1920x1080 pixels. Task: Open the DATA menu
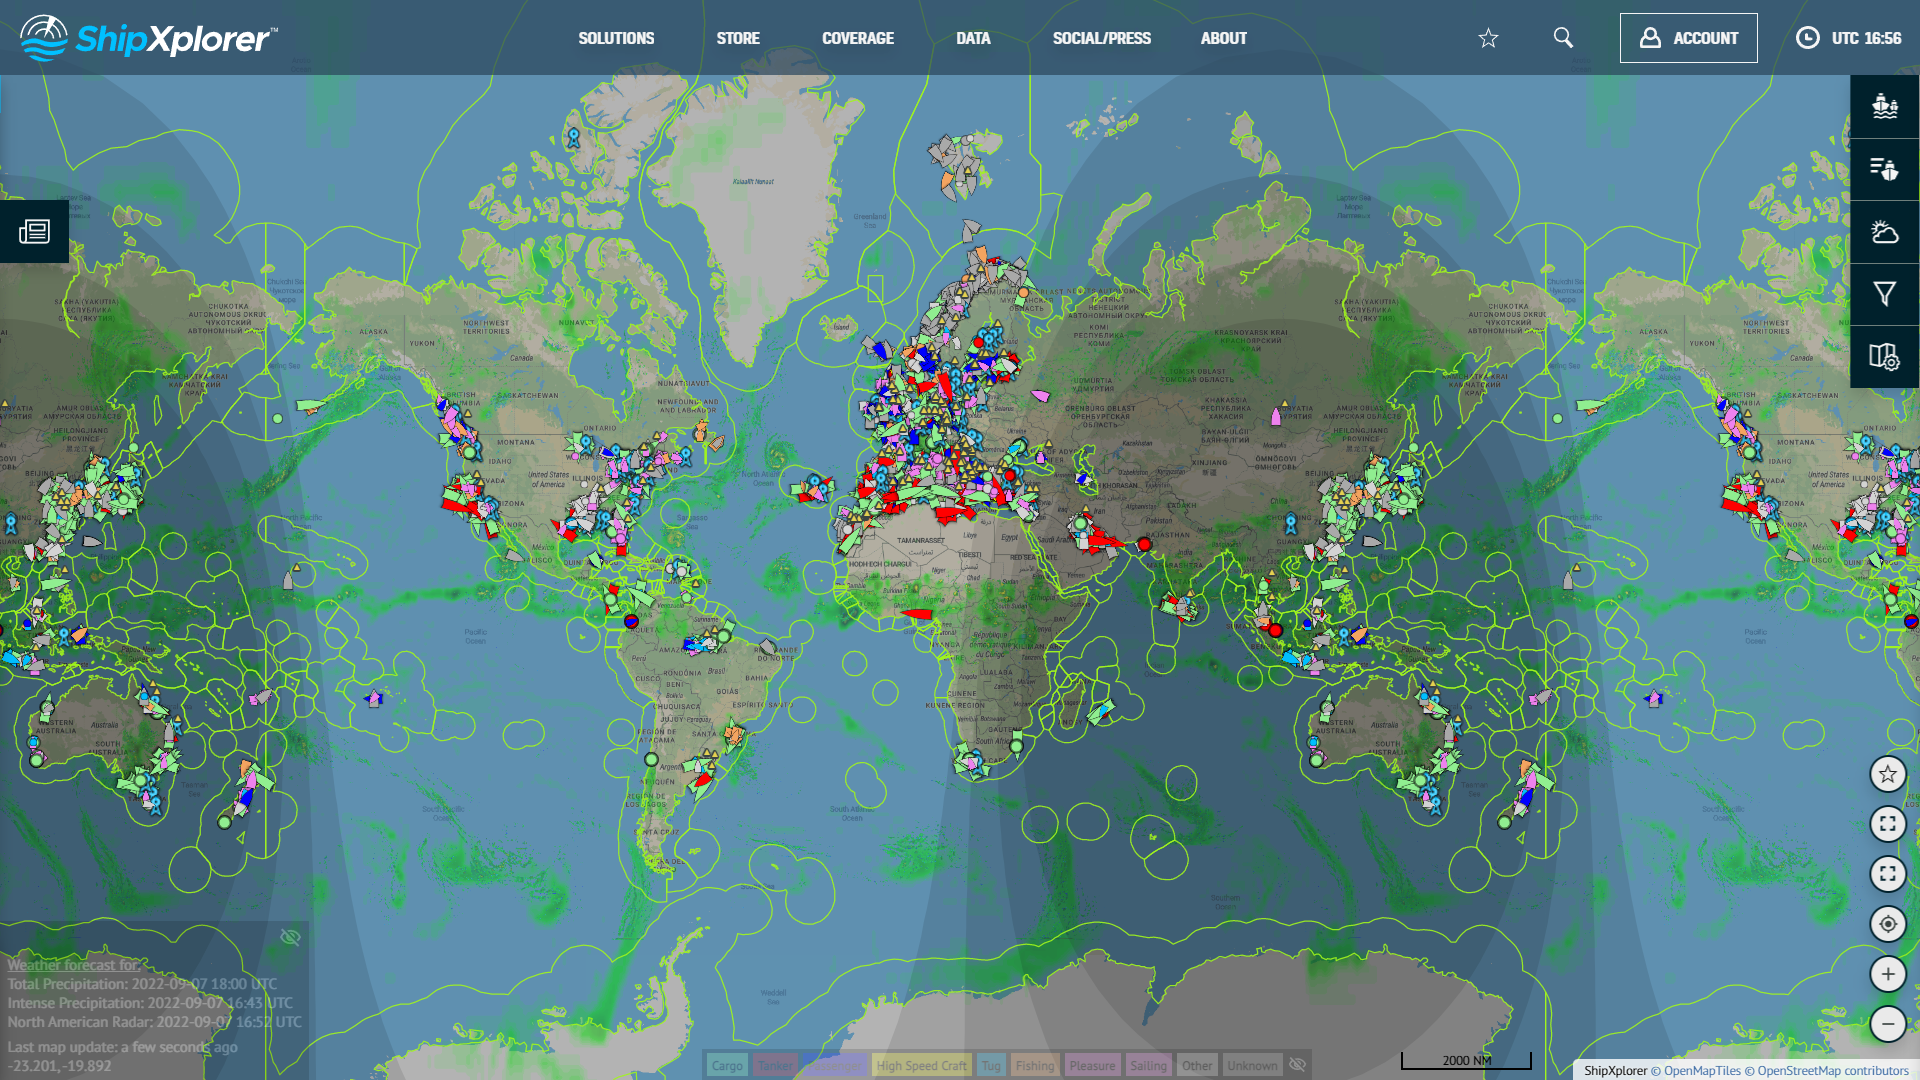(x=973, y=38)
